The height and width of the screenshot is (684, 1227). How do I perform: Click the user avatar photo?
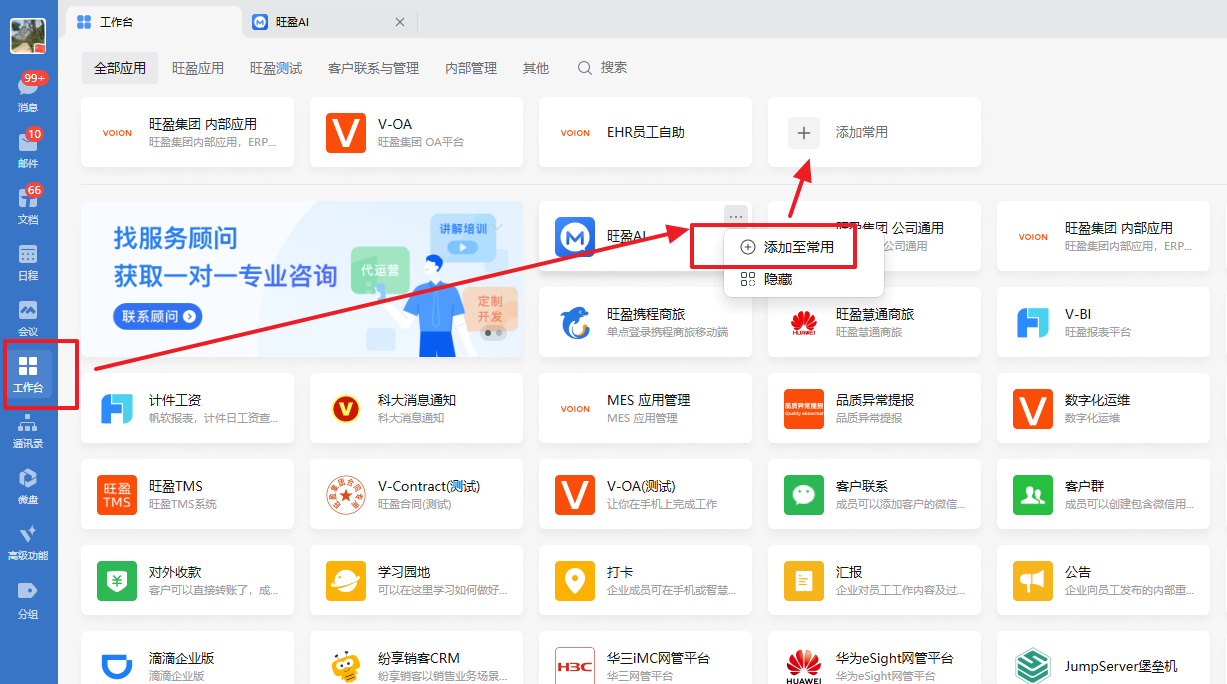[28, 36]
